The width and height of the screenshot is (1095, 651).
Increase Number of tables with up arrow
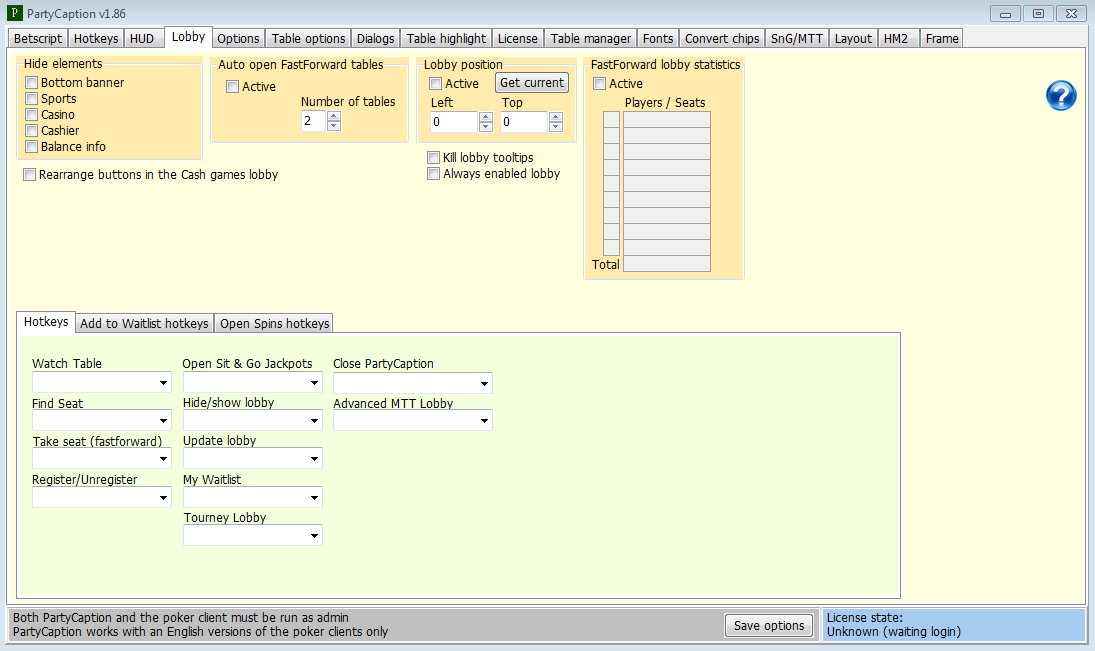point(334,116)
